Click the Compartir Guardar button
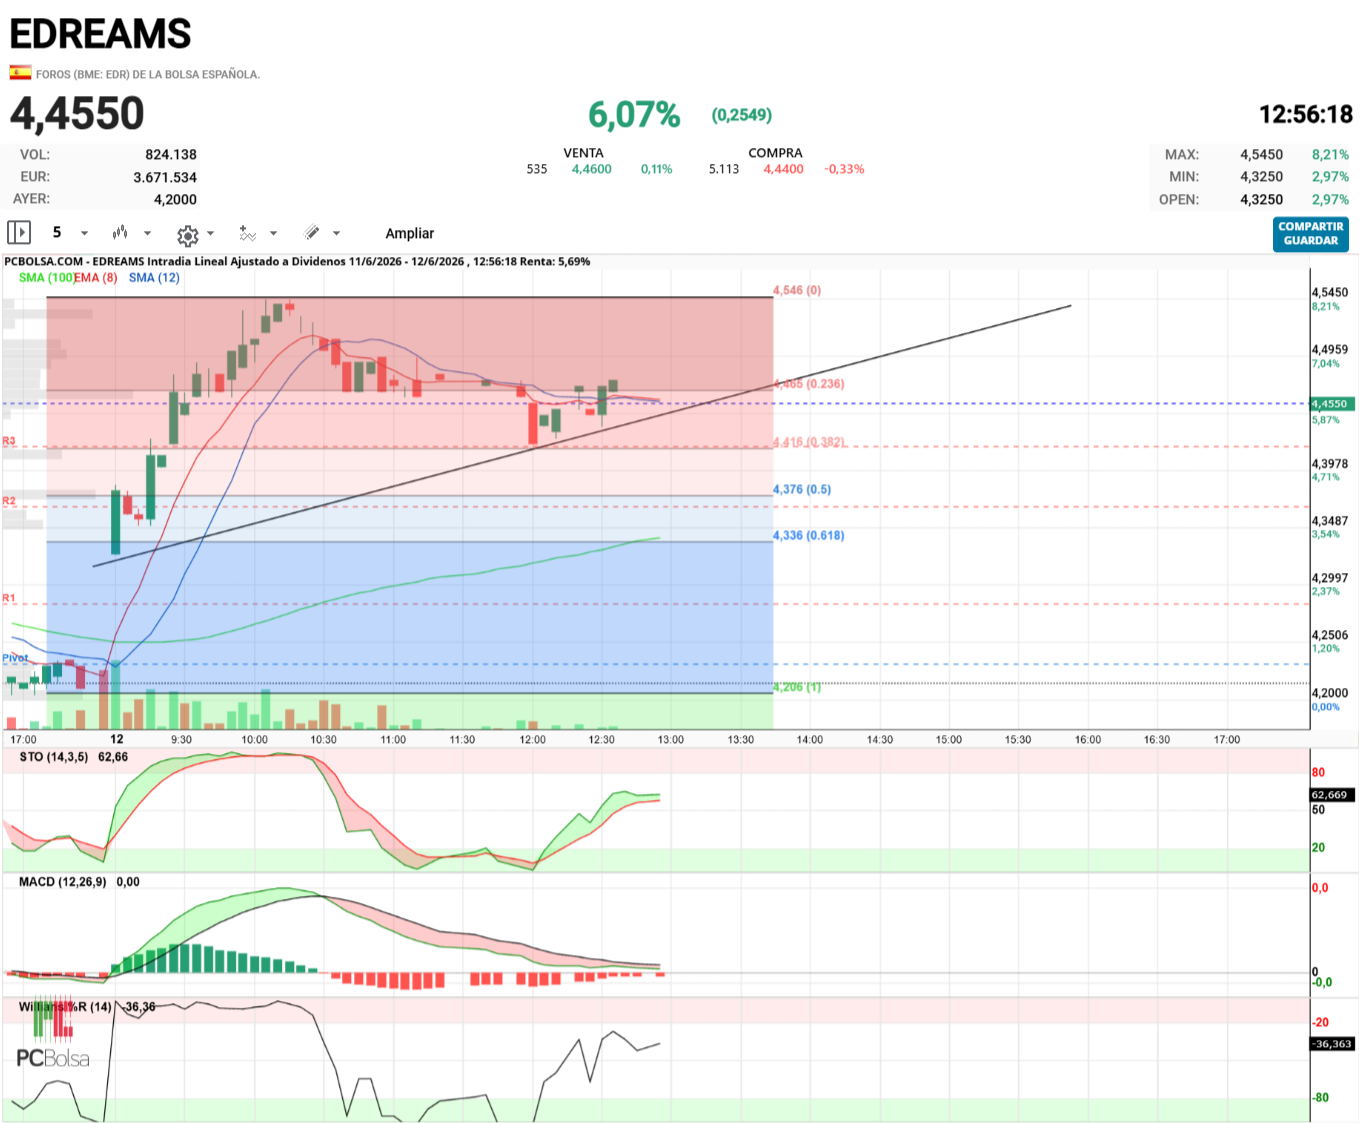This screenshot has height=1123, width=1361. [x=1311, y=234]
